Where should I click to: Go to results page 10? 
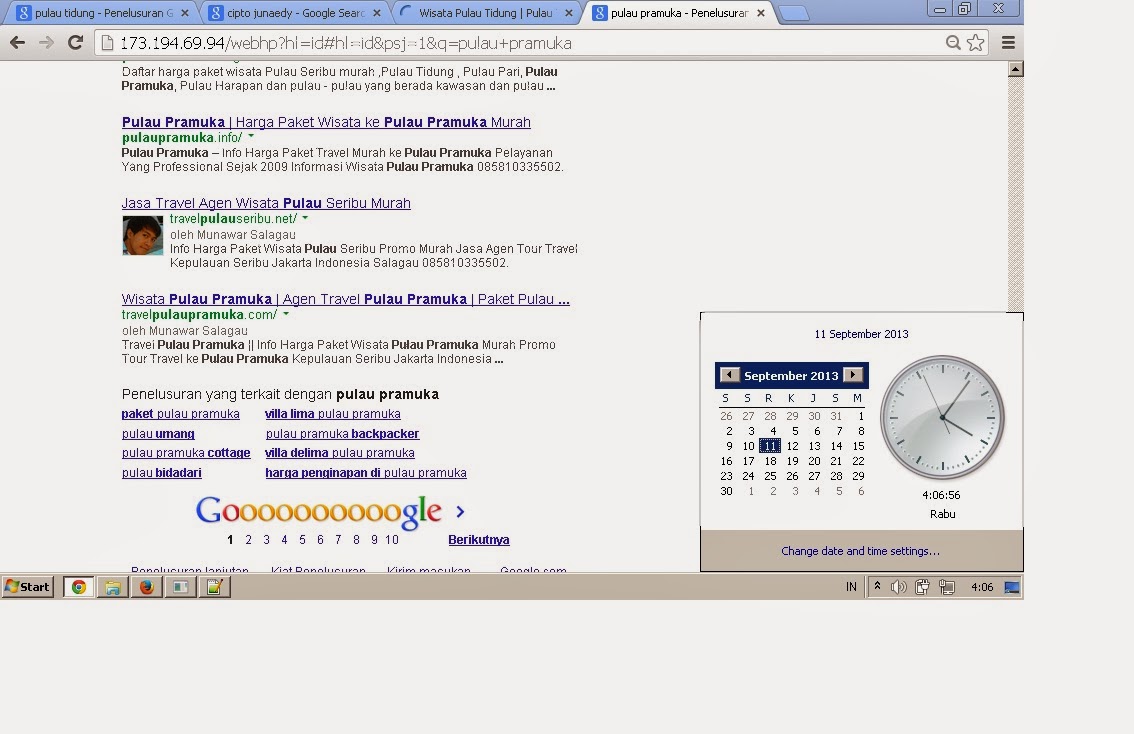pos(392,539)
